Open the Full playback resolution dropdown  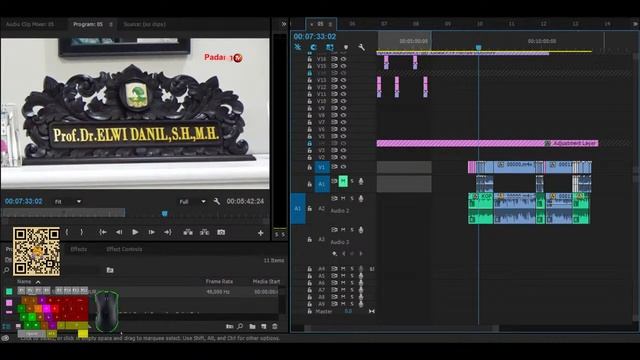pos(192,202)
